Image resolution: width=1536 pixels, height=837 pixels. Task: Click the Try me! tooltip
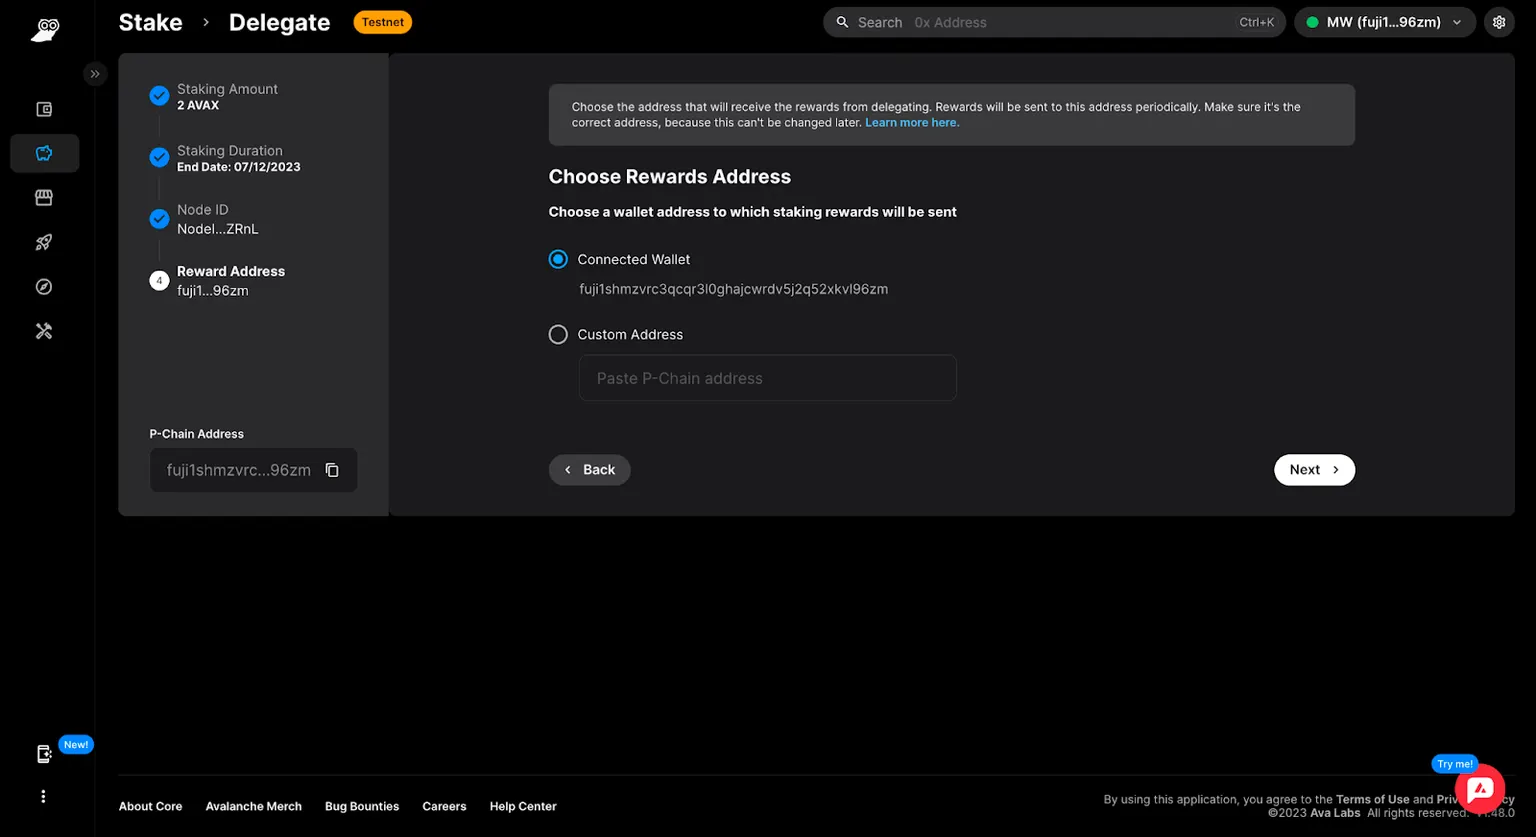pos(1455,764)
